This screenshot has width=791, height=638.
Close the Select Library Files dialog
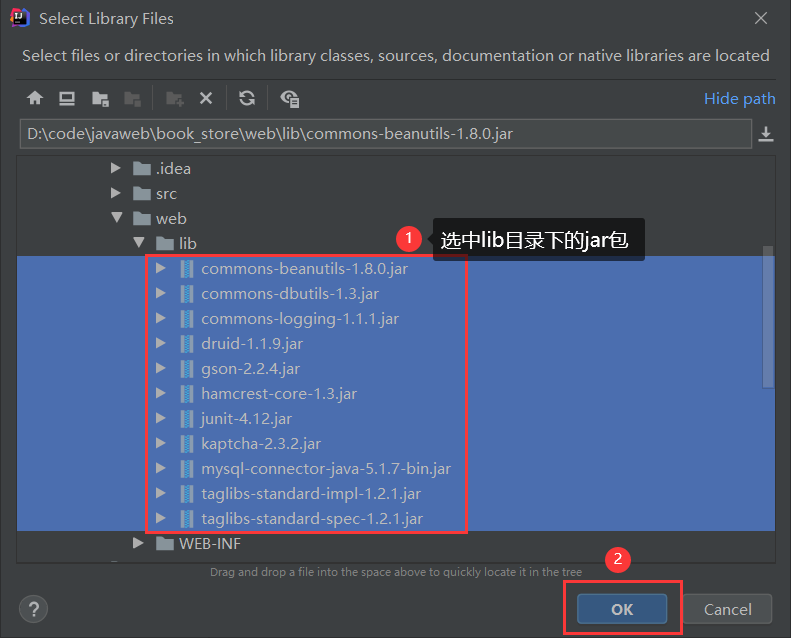pyautogui.click(x=761, y=19)
